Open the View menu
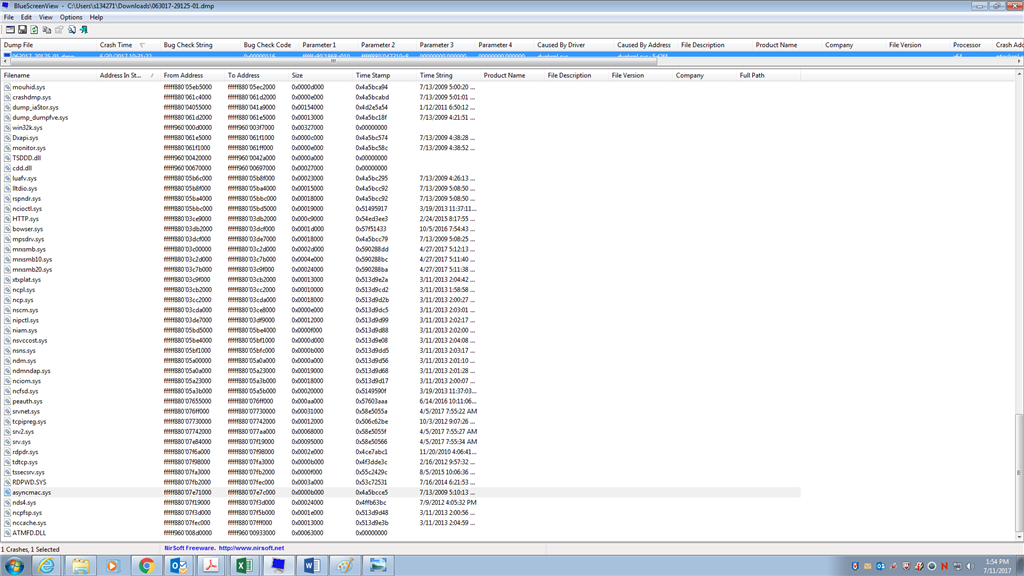Screen dimensions: 1024x576 (x=46, y=18)
